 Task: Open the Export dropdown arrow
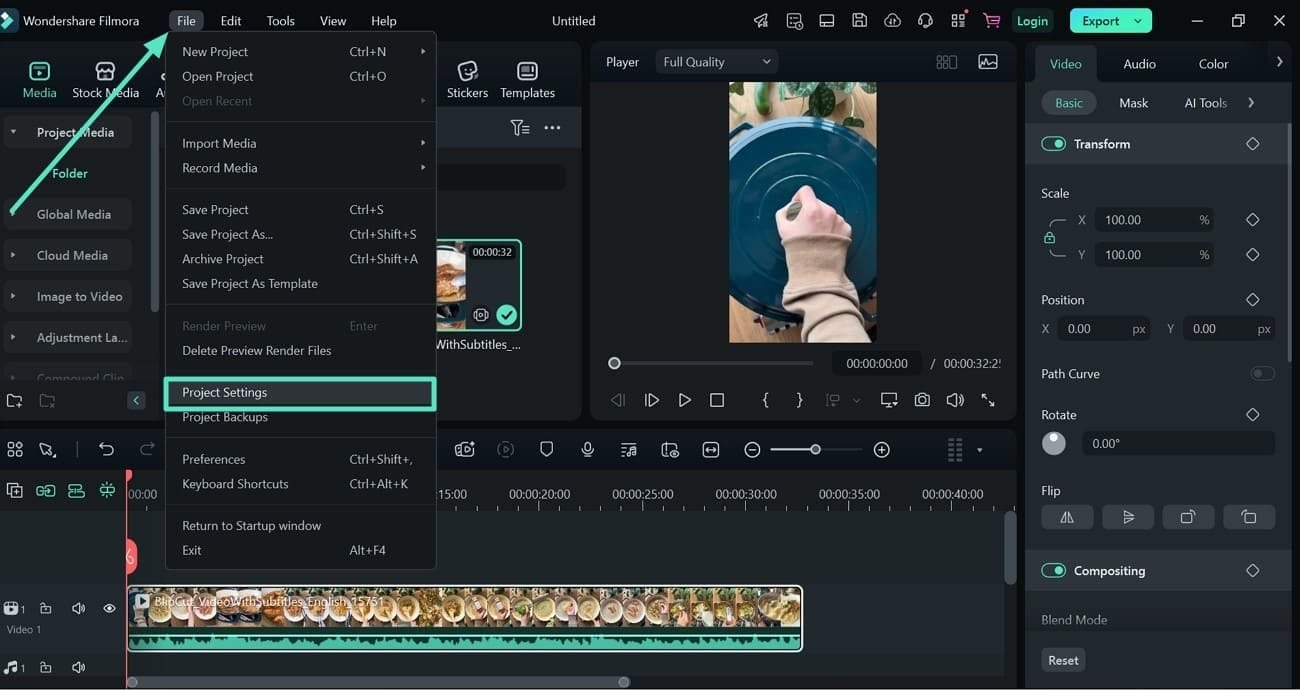(1138, 21)
